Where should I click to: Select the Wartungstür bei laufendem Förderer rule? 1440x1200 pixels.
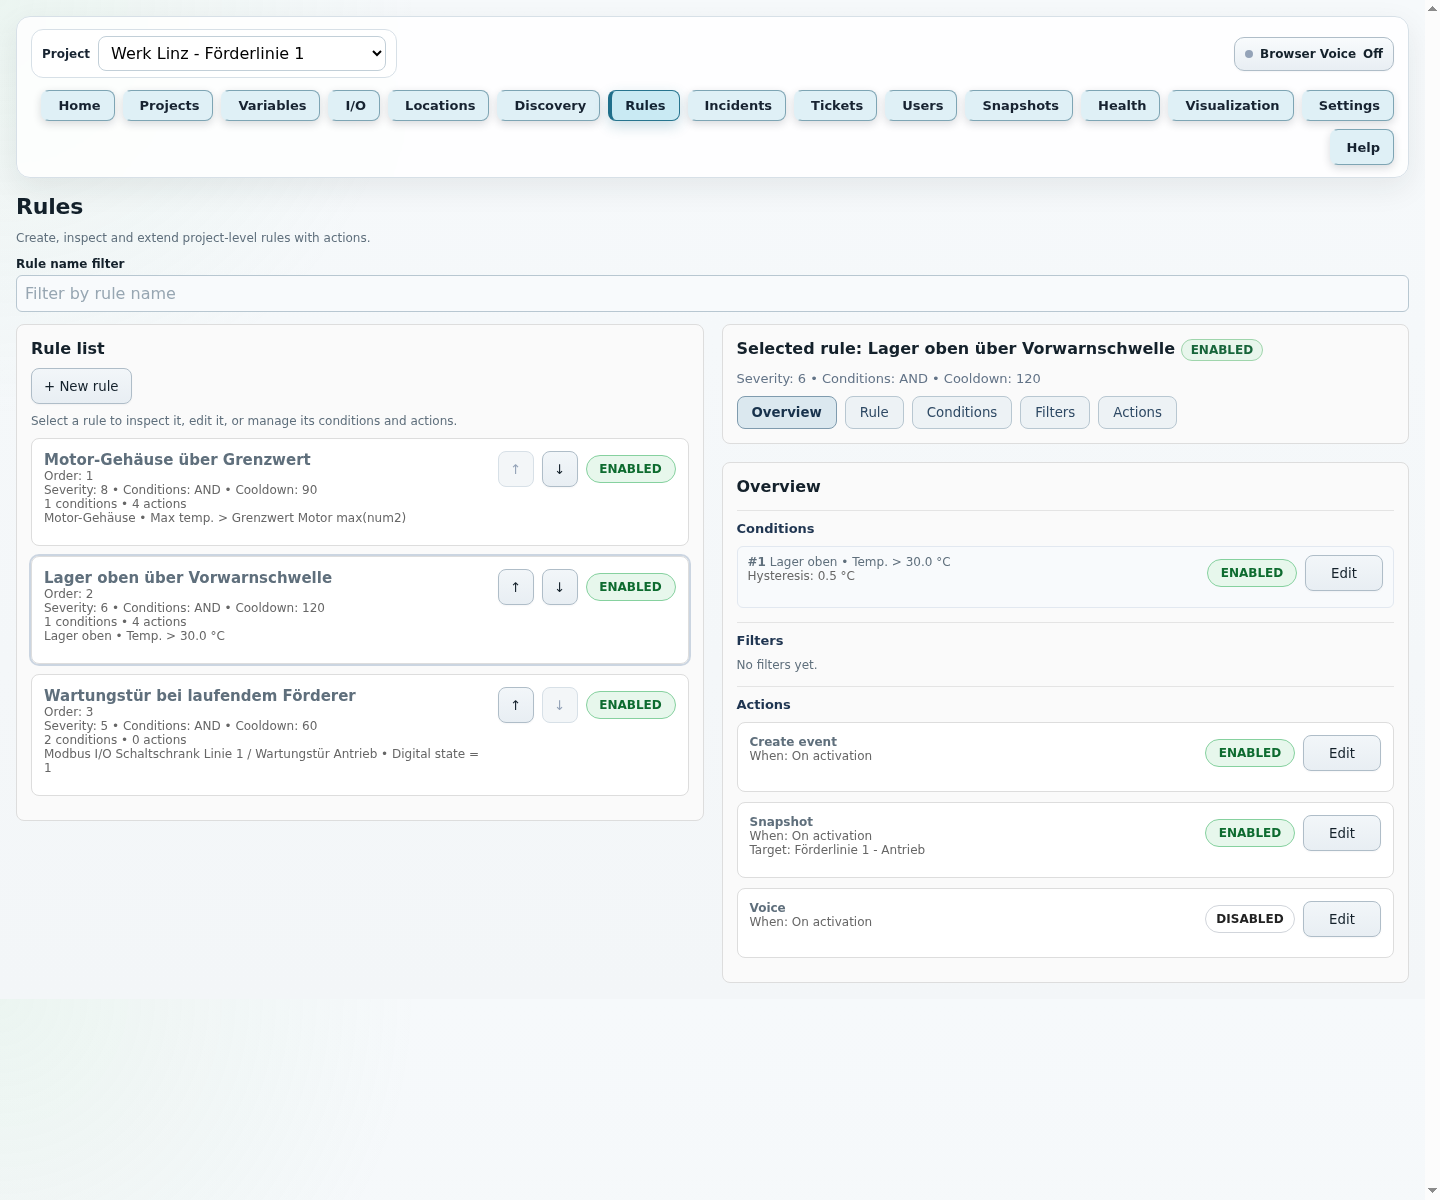360,735
